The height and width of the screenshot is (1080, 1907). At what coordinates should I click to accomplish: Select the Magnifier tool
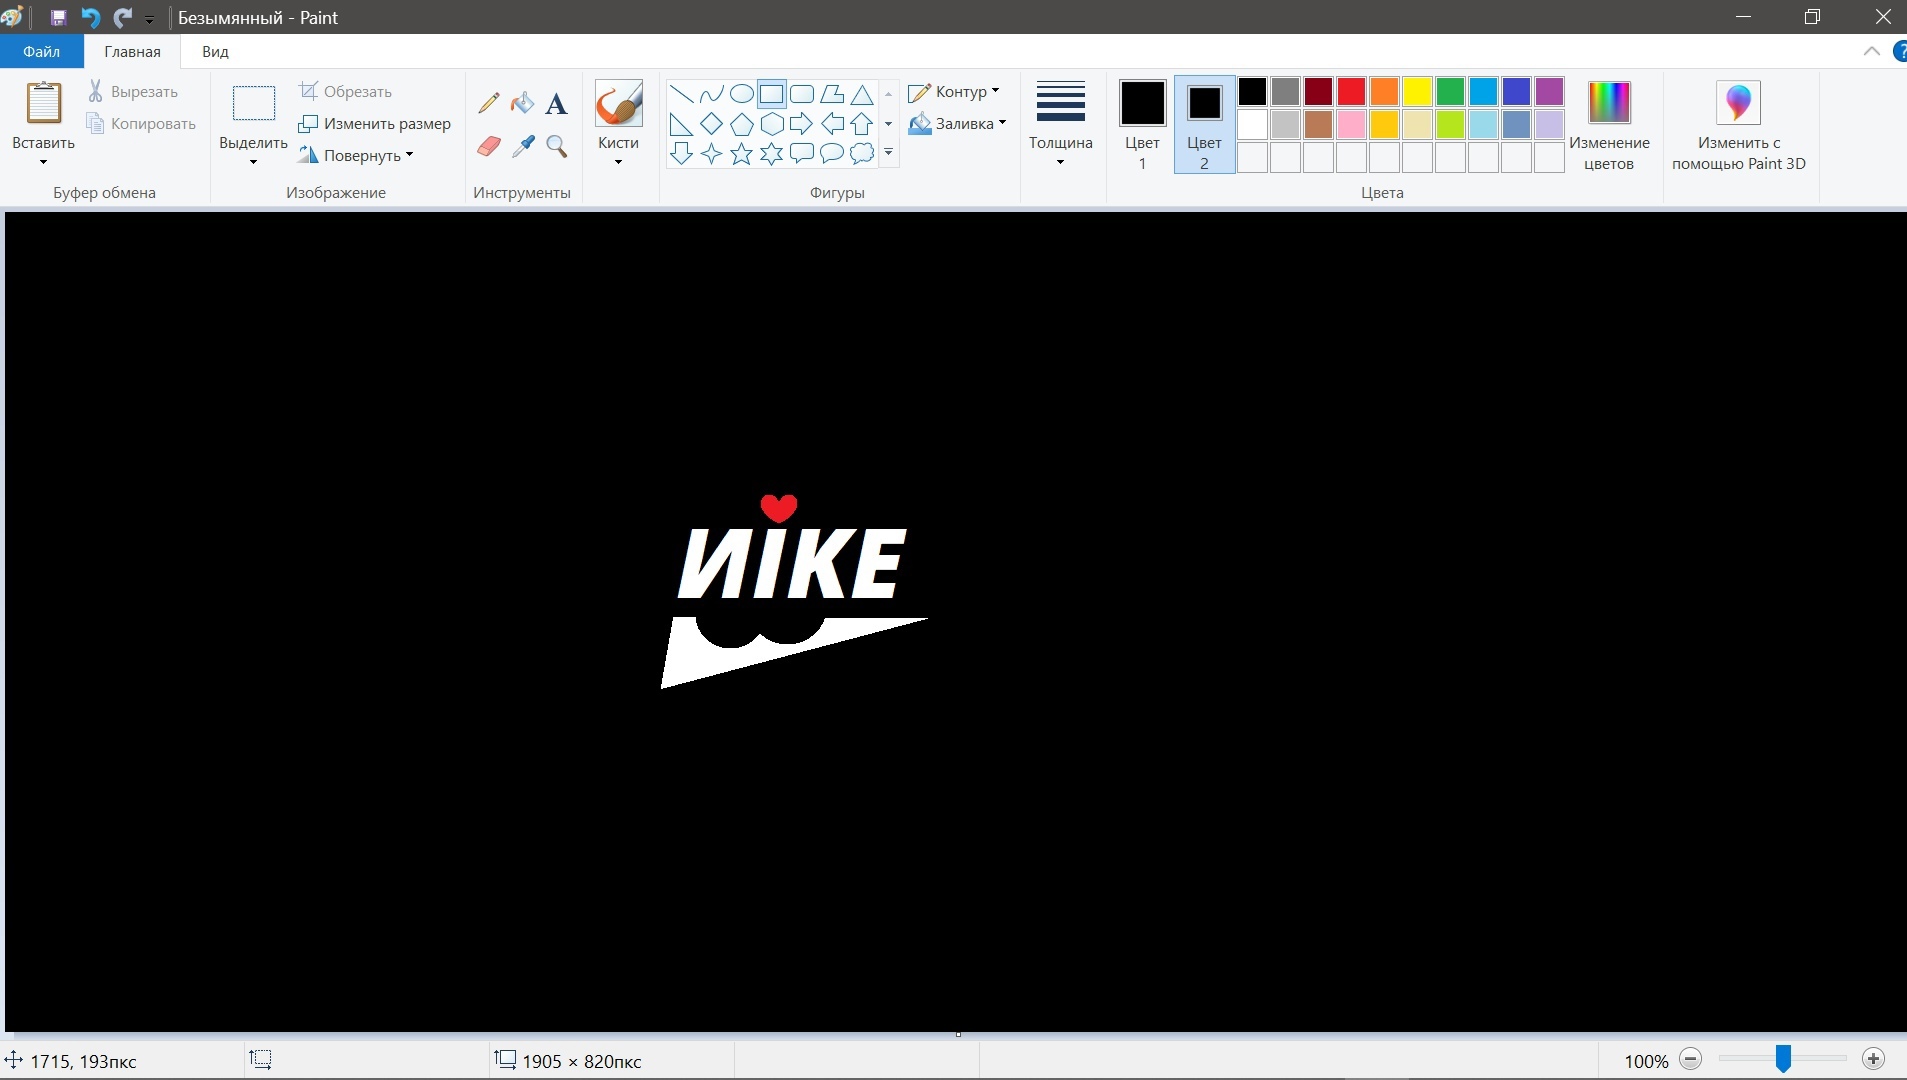tap(557, 147)
